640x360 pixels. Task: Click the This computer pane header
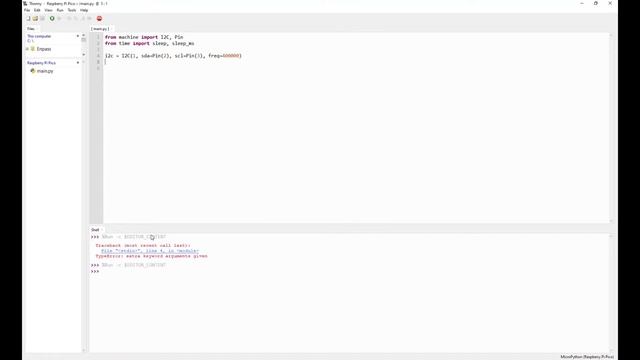39,36
